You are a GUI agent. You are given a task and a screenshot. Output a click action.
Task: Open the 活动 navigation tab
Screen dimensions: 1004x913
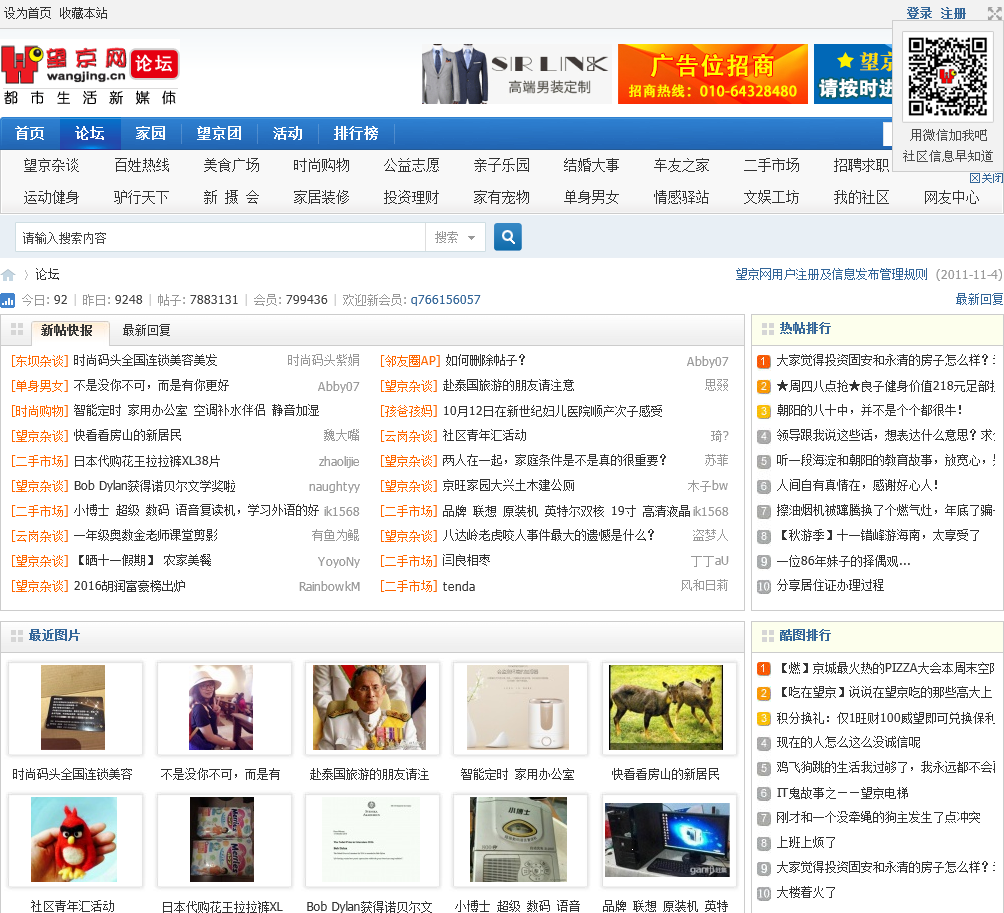pos(287,133)
